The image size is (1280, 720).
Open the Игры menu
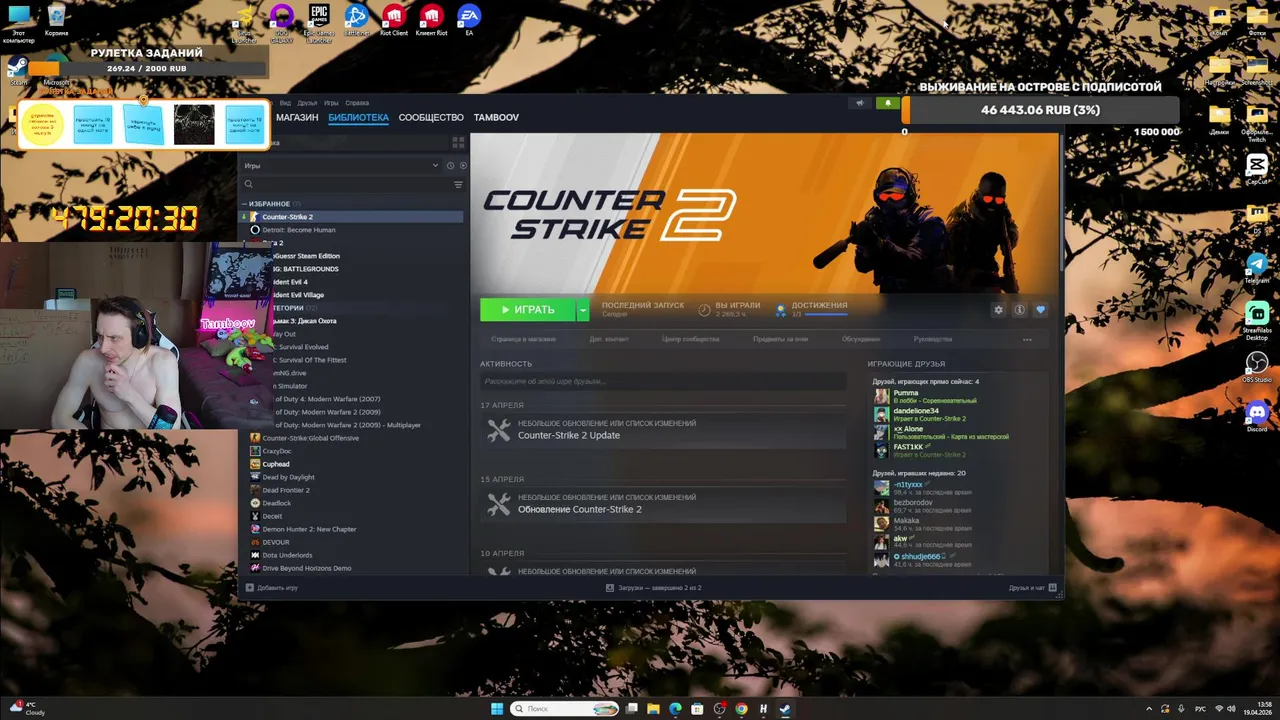[331, 103]
